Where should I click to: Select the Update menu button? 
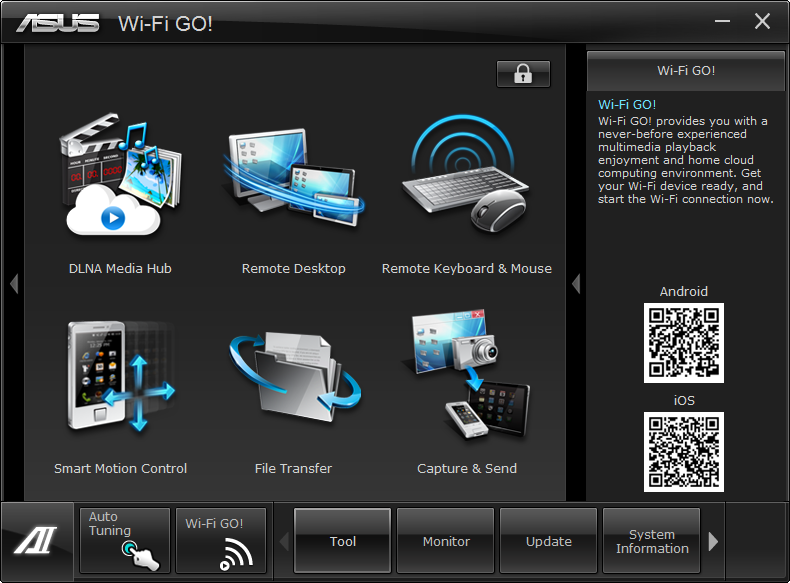click(x=548, y=541)
